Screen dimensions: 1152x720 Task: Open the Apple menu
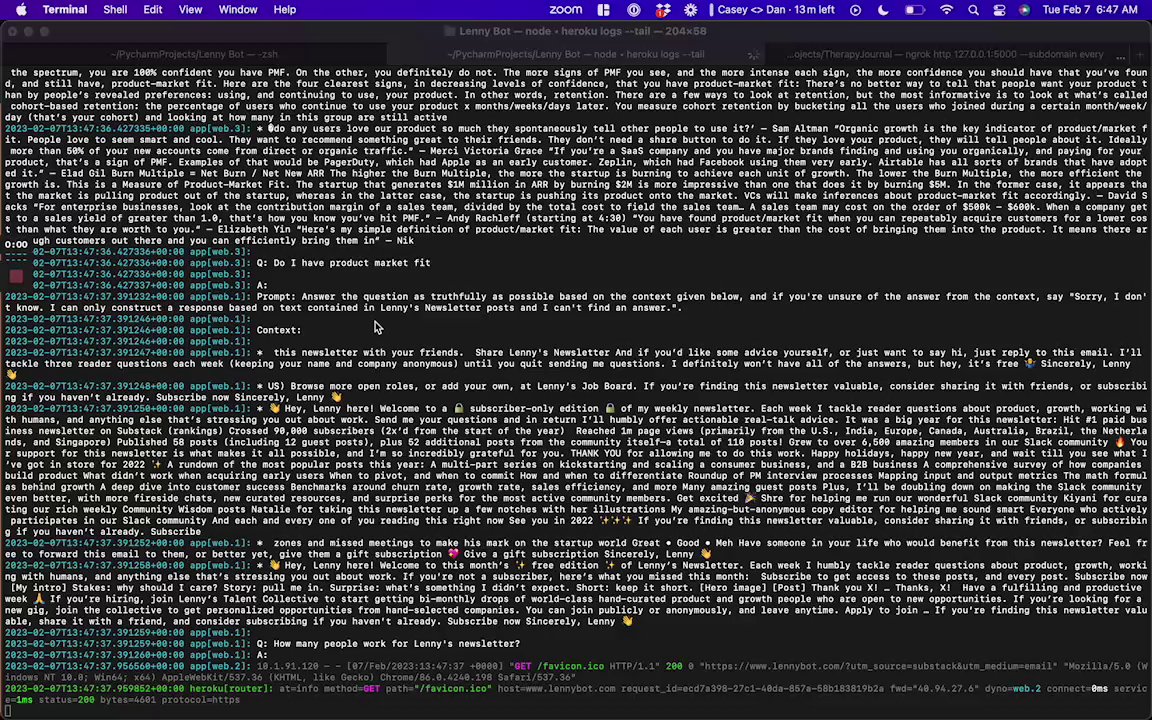tap(21, 10)
